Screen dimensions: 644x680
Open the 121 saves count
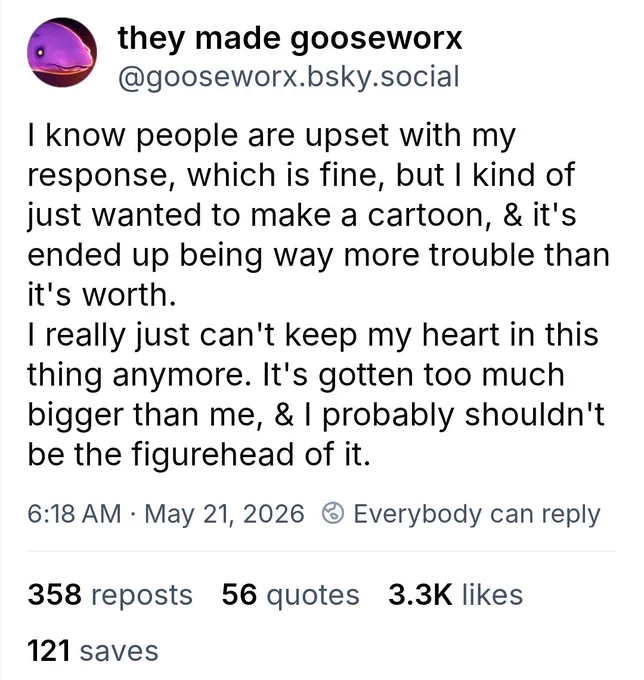[x=93, y=651]
